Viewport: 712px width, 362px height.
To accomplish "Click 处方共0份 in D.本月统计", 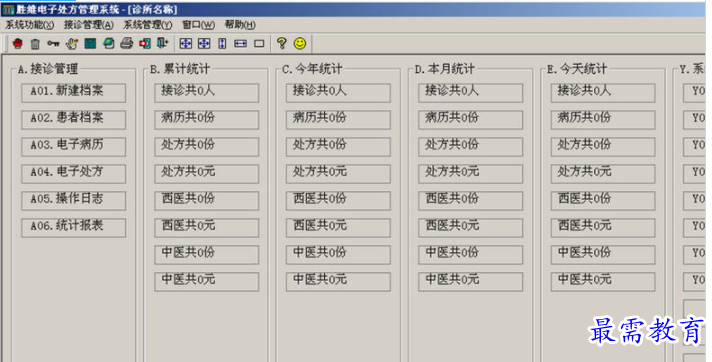I will [470, 147].
